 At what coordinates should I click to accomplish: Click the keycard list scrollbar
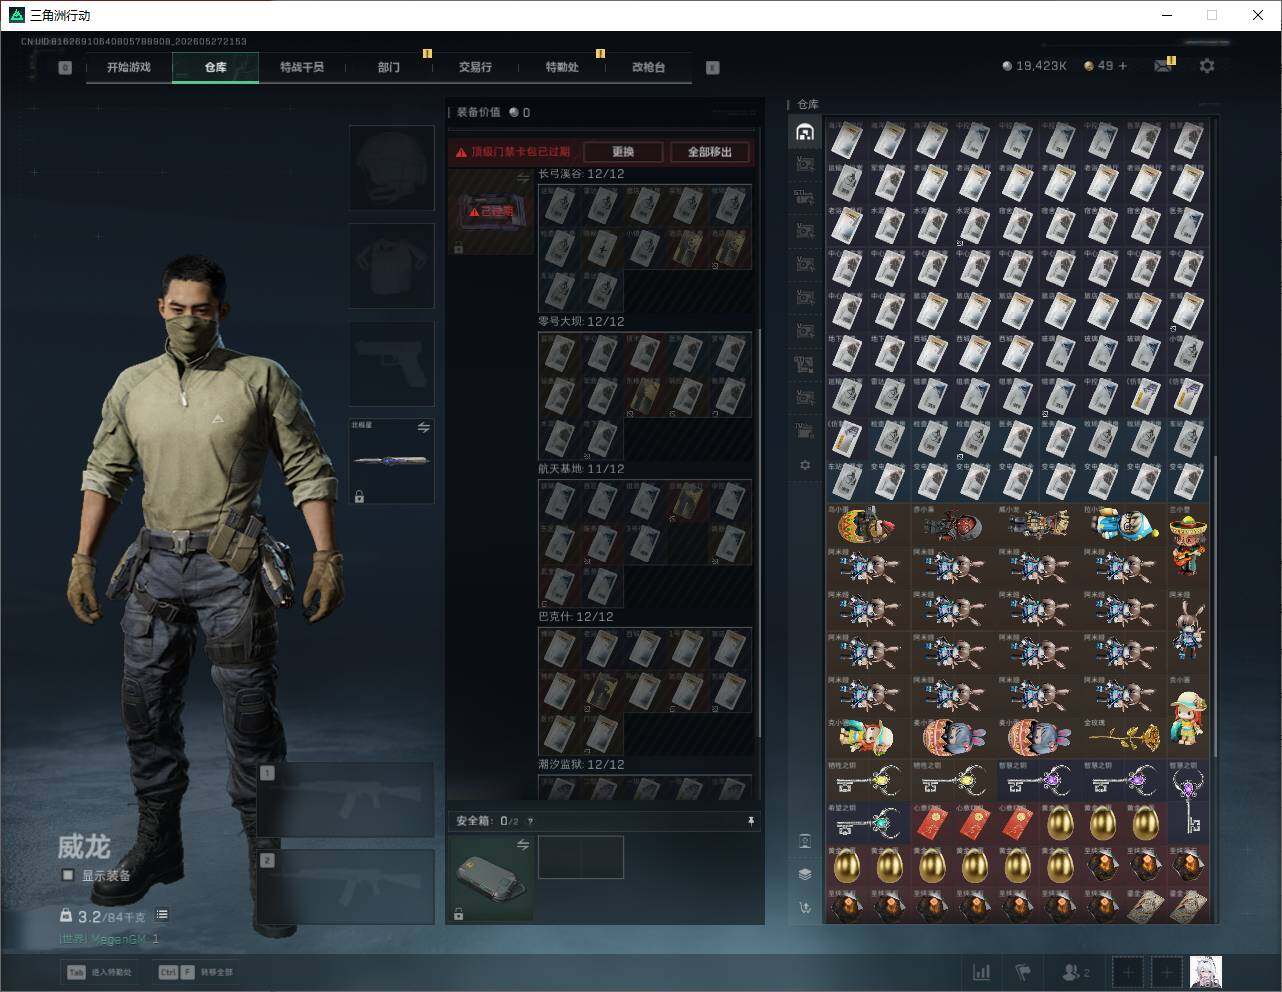(760, 535)
